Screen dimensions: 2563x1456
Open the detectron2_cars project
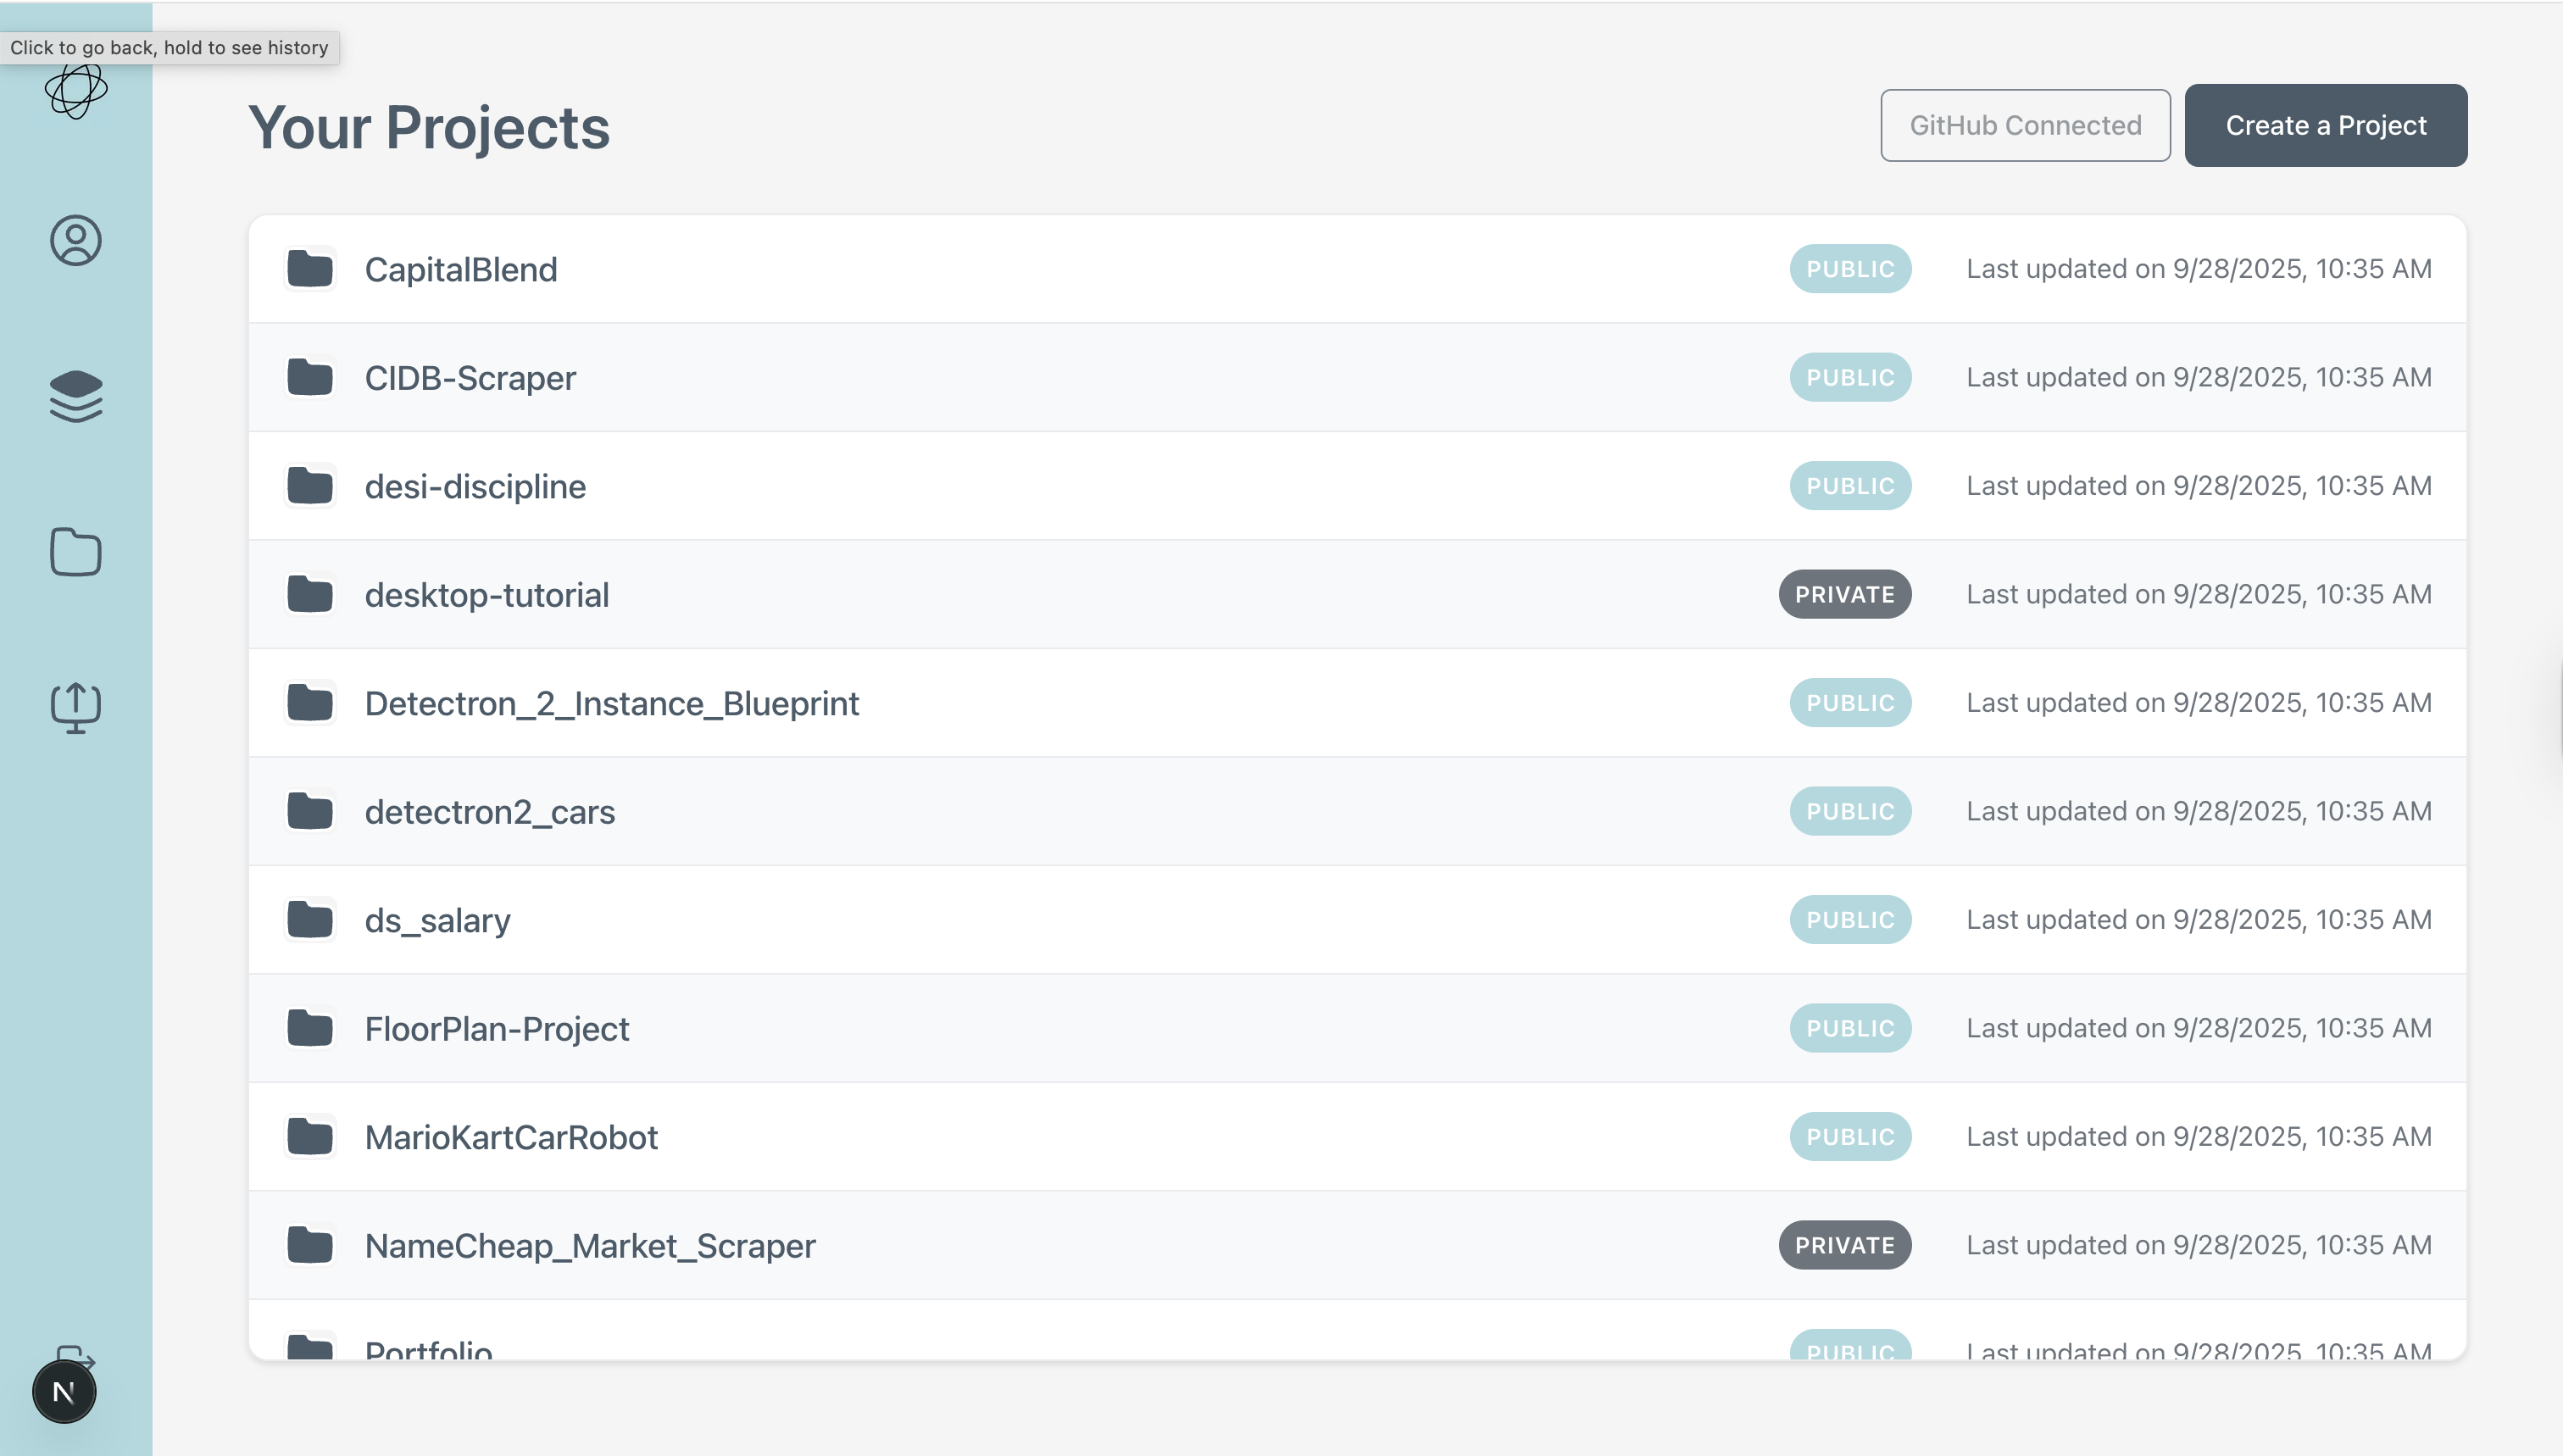pos(489,812)
